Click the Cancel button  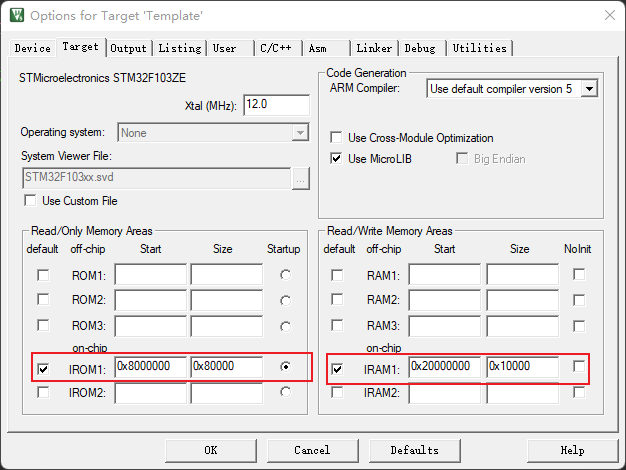[313, 450]
